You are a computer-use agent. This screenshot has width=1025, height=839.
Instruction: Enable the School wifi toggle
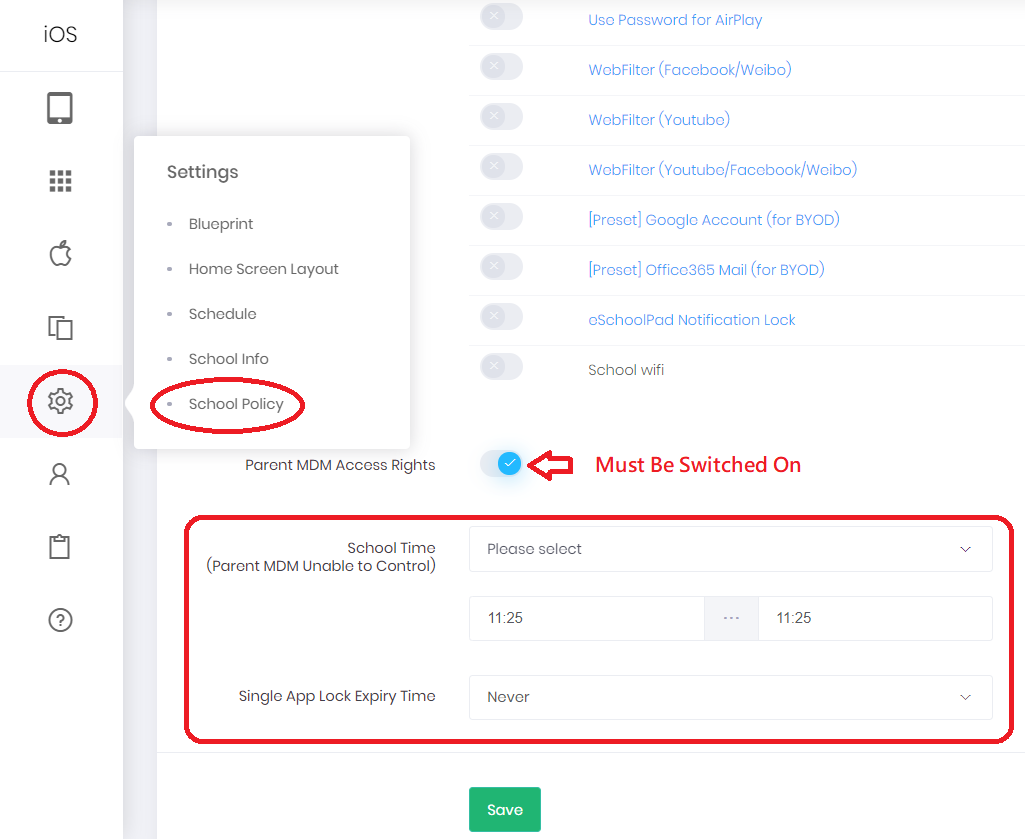tap(501, 367)
